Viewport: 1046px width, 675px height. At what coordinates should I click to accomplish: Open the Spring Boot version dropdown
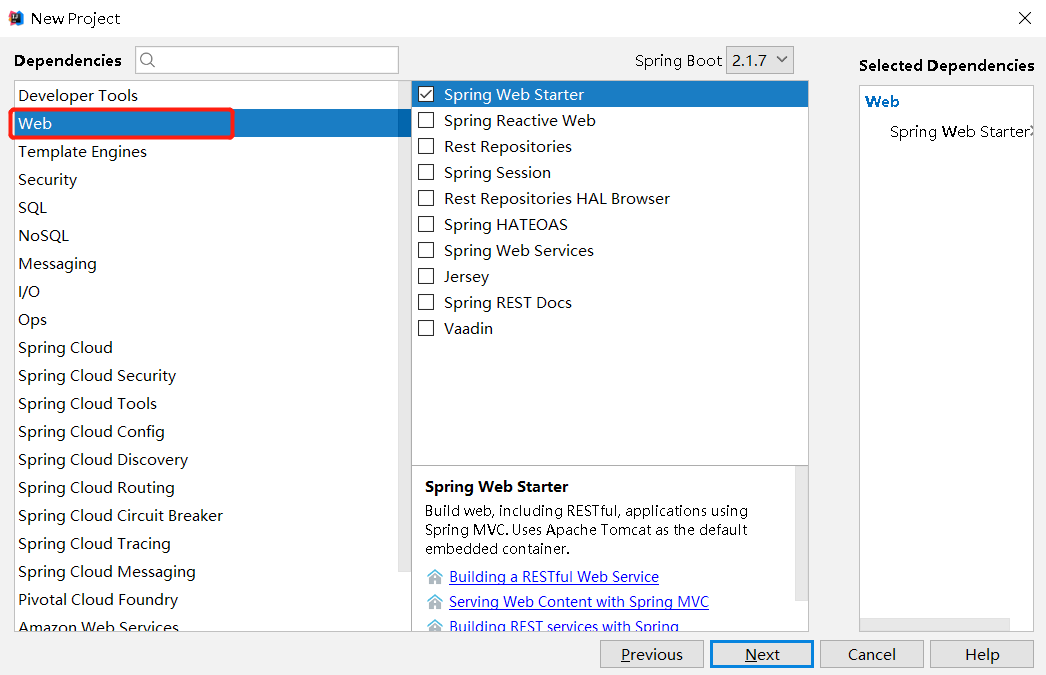759,60
